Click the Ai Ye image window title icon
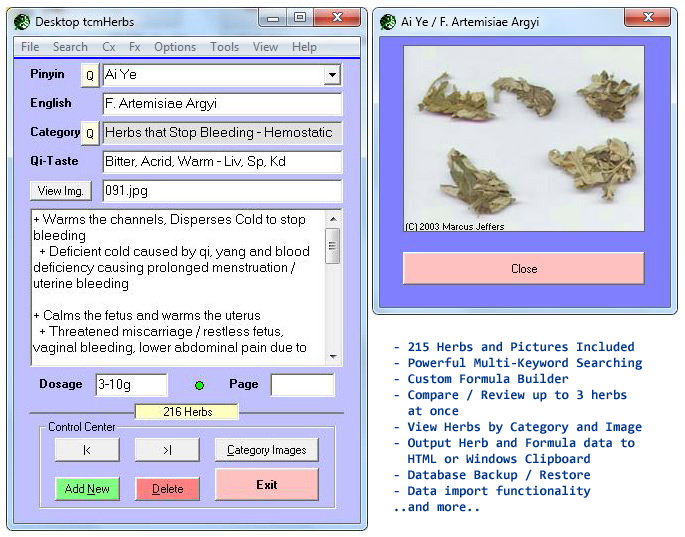This screenshot has width=685, height=537. [387, 21]
